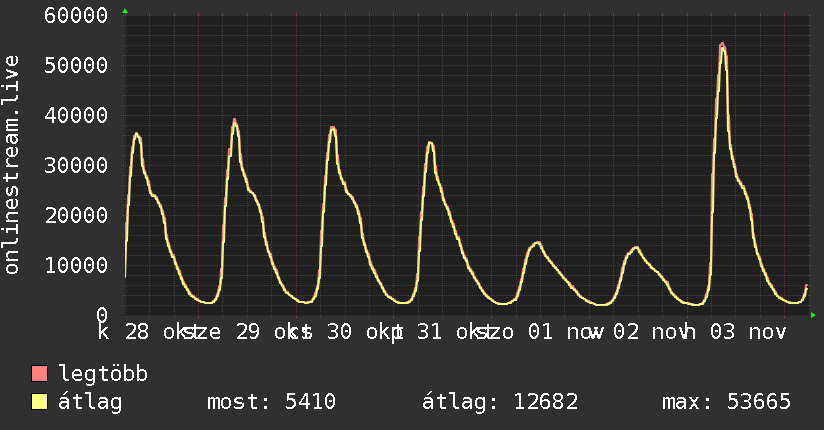Click the átlag legend label beside yellow swatch
Image resolution: width=824 pixels, height=430 pixels.
click(90, 402)
